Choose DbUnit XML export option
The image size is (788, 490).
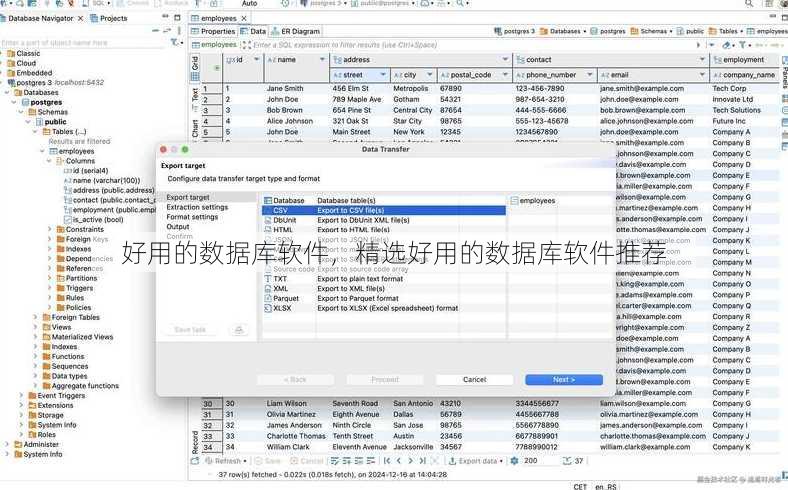tap(383, 220)
